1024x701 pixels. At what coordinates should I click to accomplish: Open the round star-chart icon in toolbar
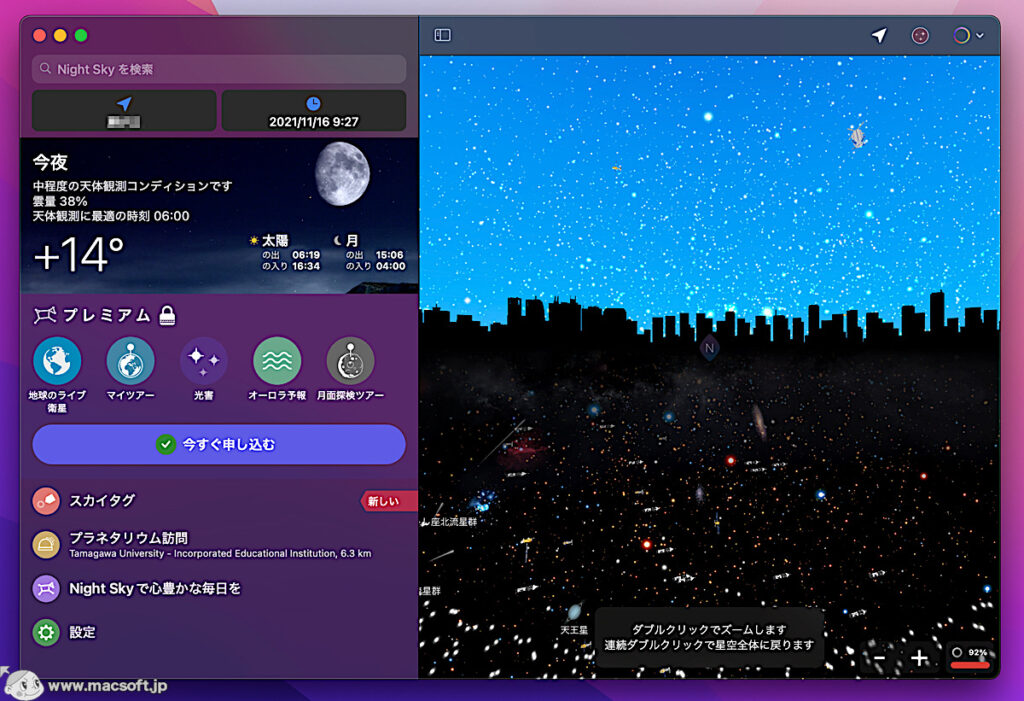click(x=920, y=35)
